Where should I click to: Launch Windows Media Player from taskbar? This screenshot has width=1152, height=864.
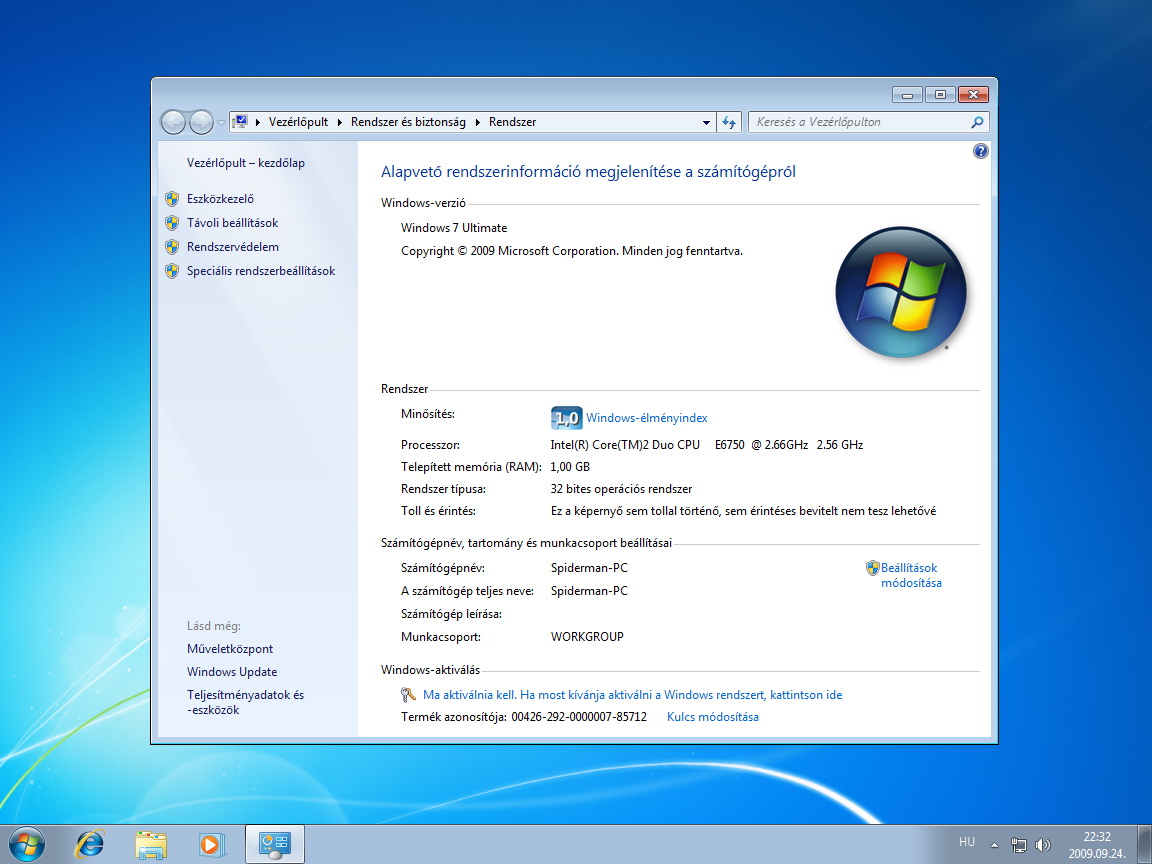pyautogui.click(x=211, y=844)
